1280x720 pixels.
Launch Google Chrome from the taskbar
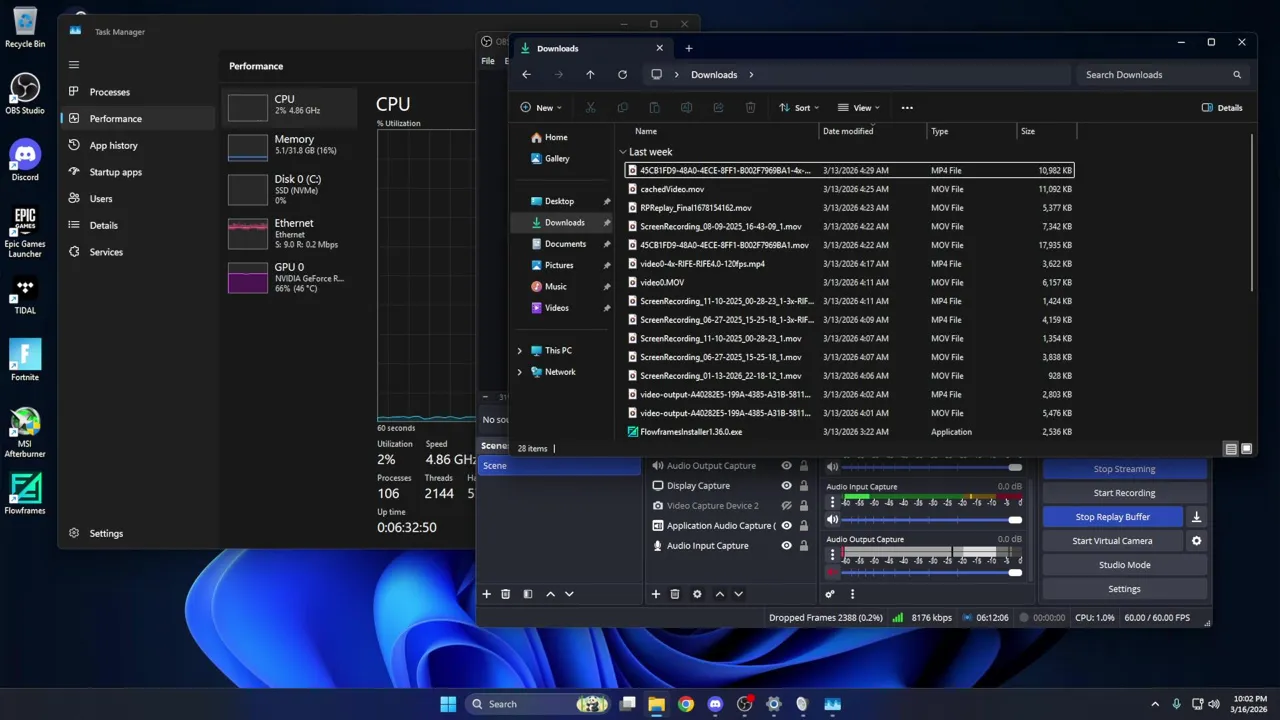coord(686,704)
